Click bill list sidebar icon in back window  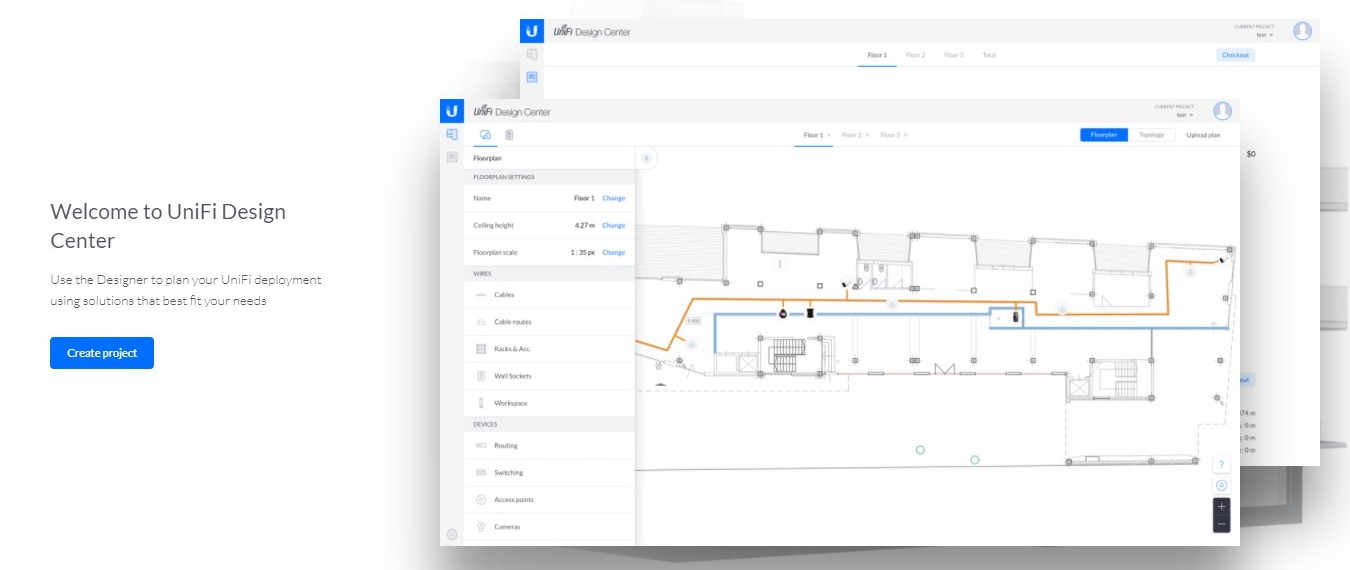pyautogui.click(x=532, y=77)
